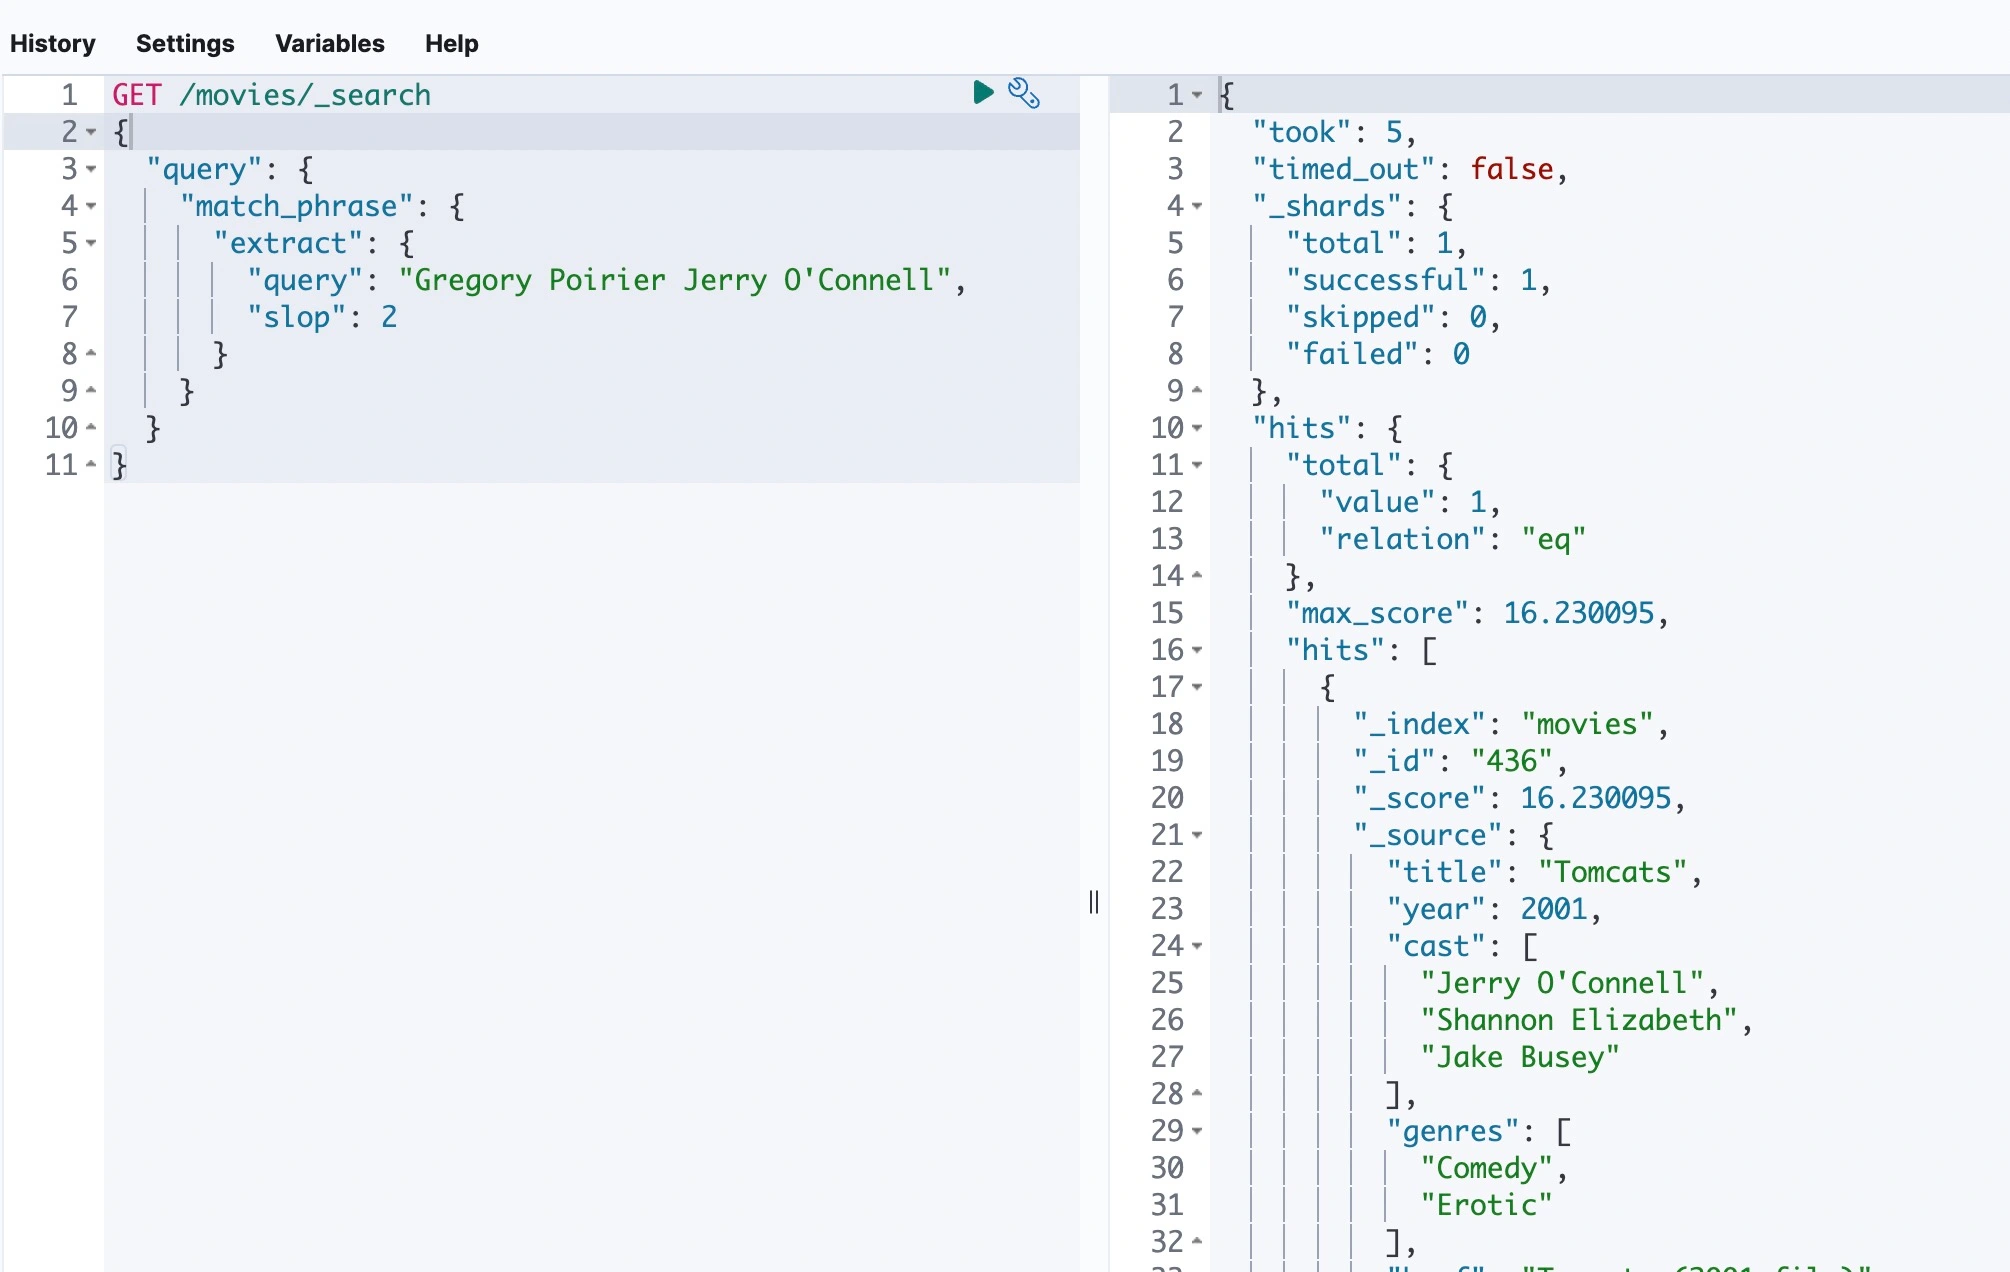Collapse the "total" object on line 11
Viewport: 2010px width, 1272px height.
click(x=1197, y=465)
